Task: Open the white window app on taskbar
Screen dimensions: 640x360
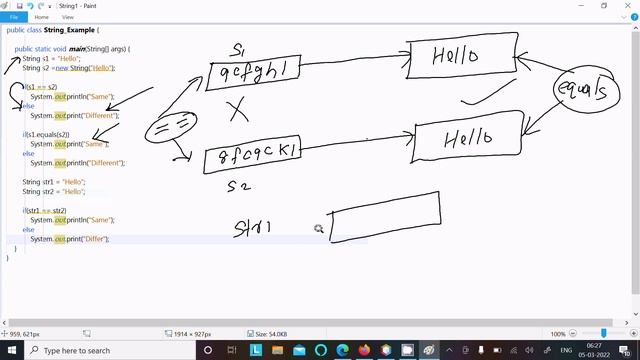Action: 407,350
